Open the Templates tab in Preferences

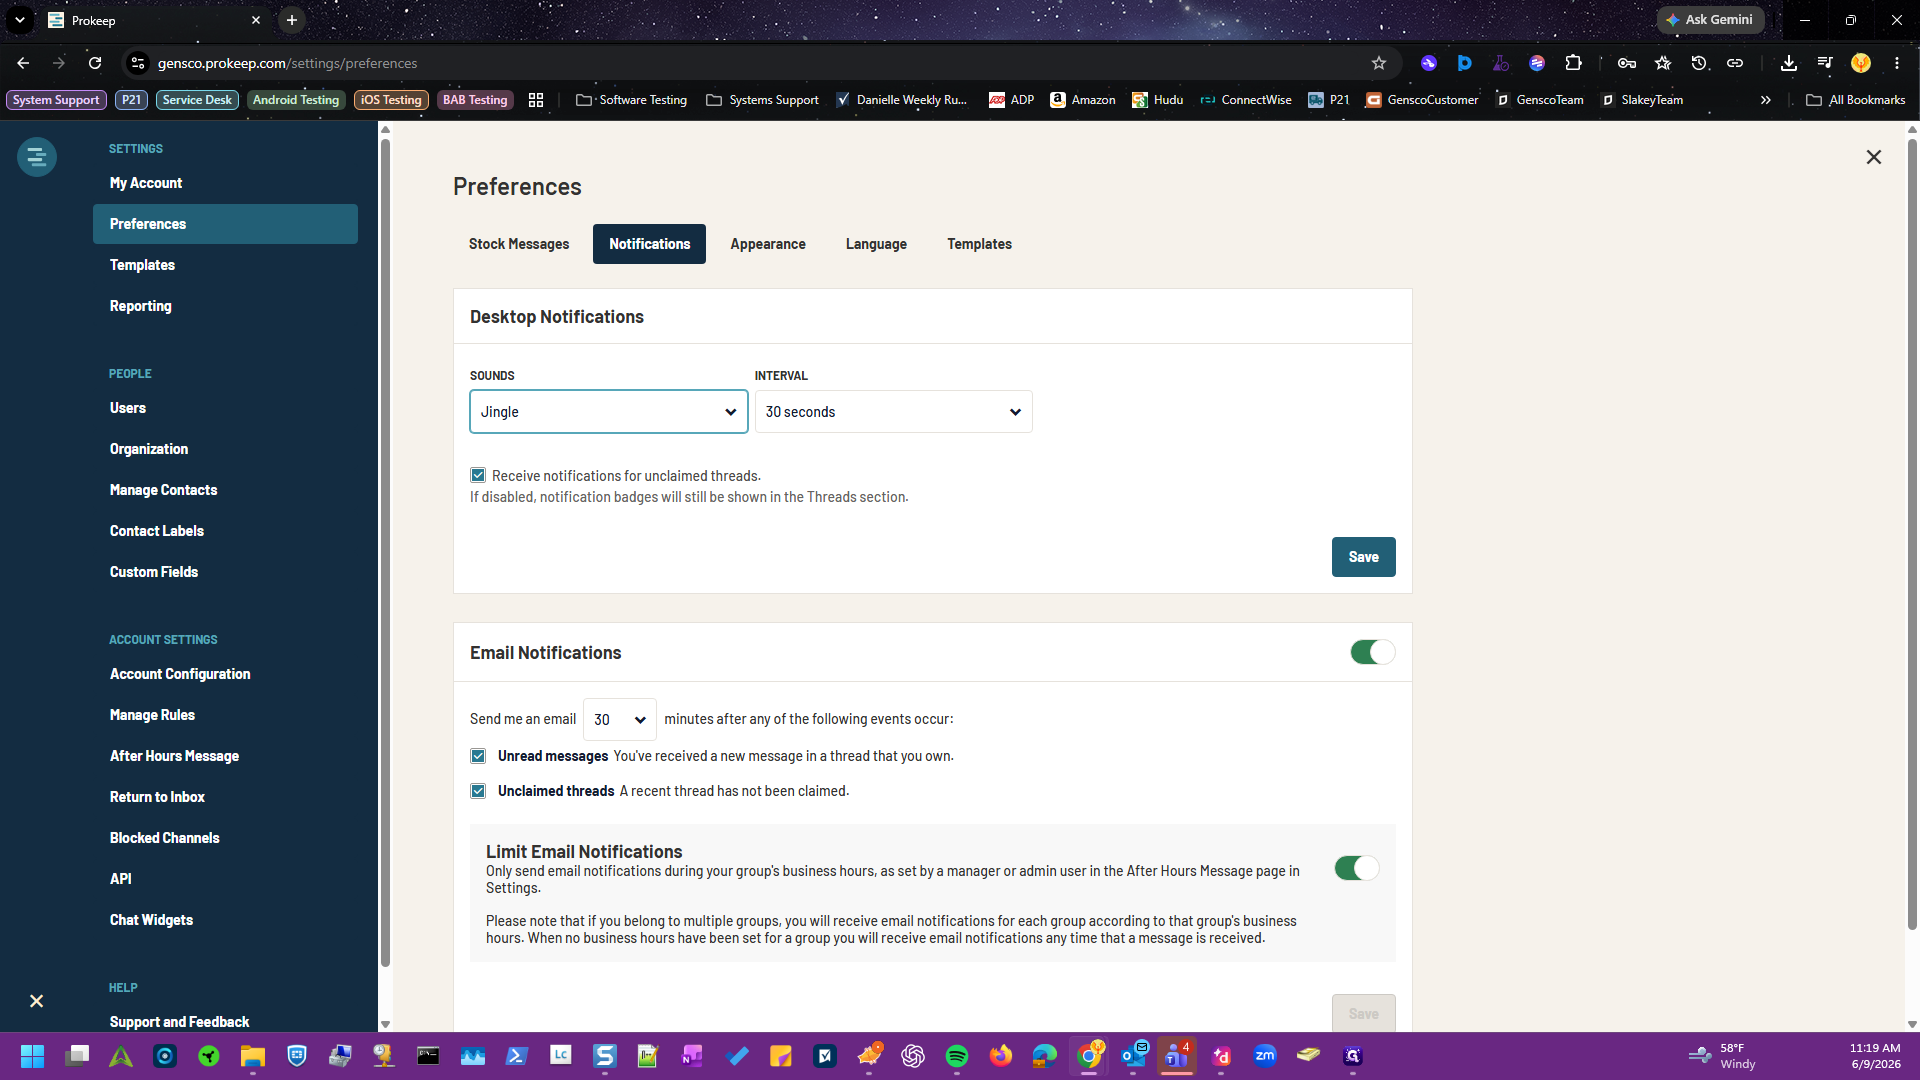(x=979, y=244)
